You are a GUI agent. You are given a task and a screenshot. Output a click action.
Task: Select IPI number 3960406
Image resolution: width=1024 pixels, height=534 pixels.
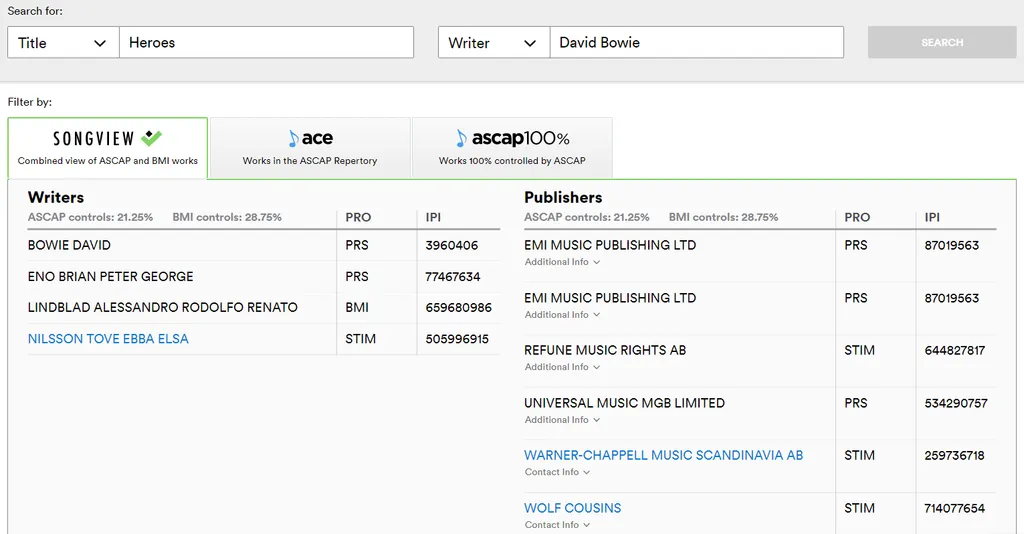452,245
